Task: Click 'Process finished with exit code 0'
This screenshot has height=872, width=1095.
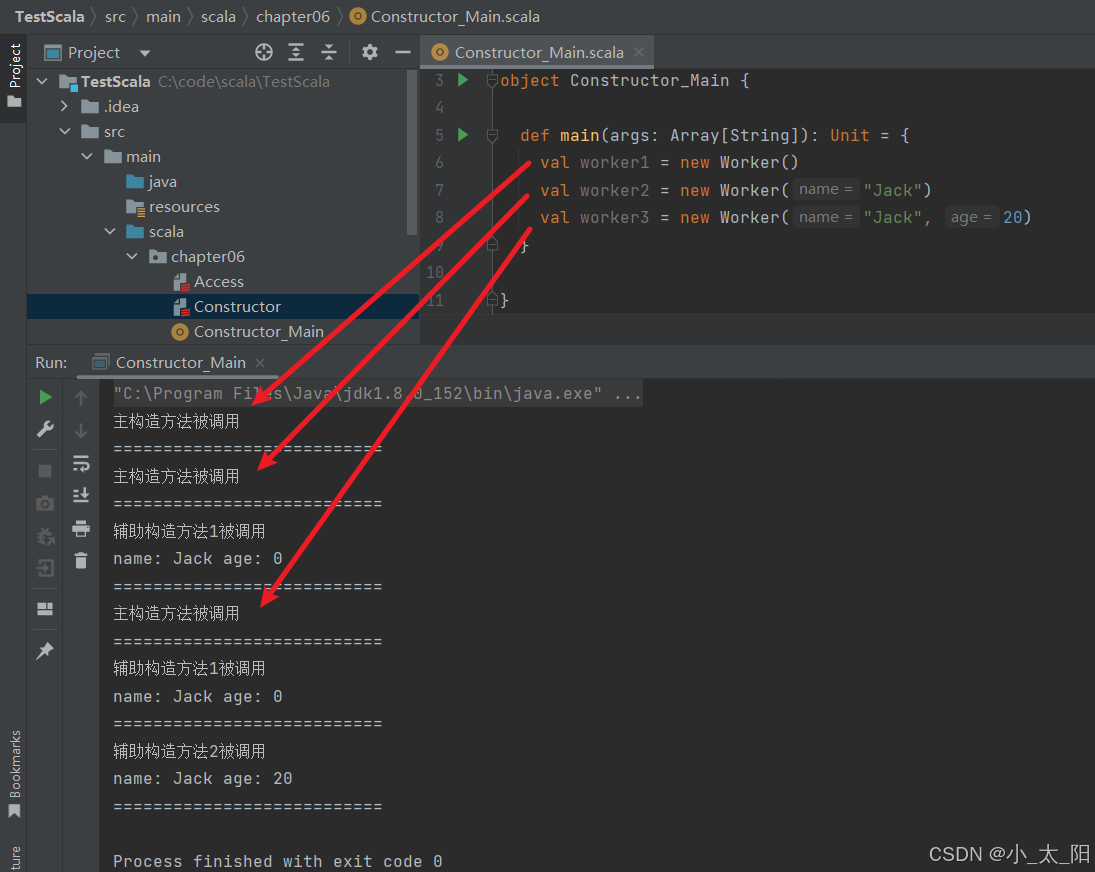Action: tap(277, 861)
